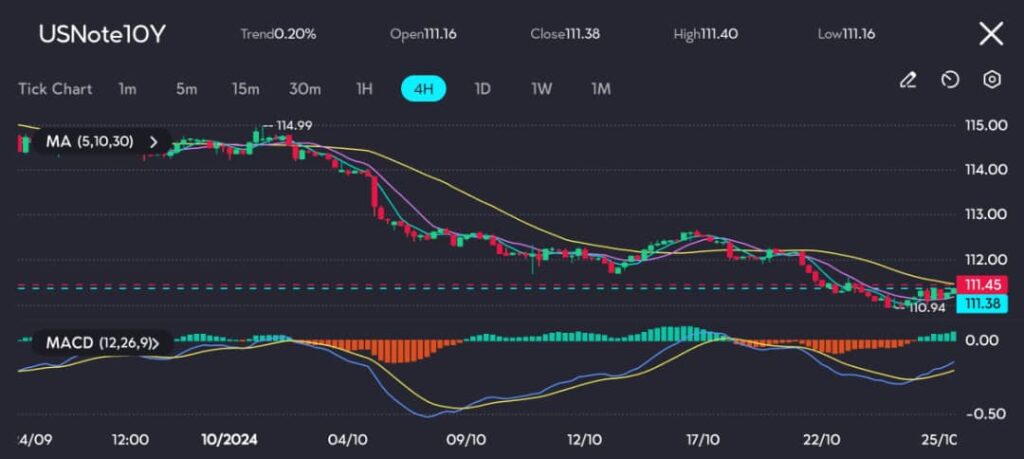The width and height of the screenshot is (1024, 459).
Task: Click the USNote10Y symbol title
Action: click(102, 34)
